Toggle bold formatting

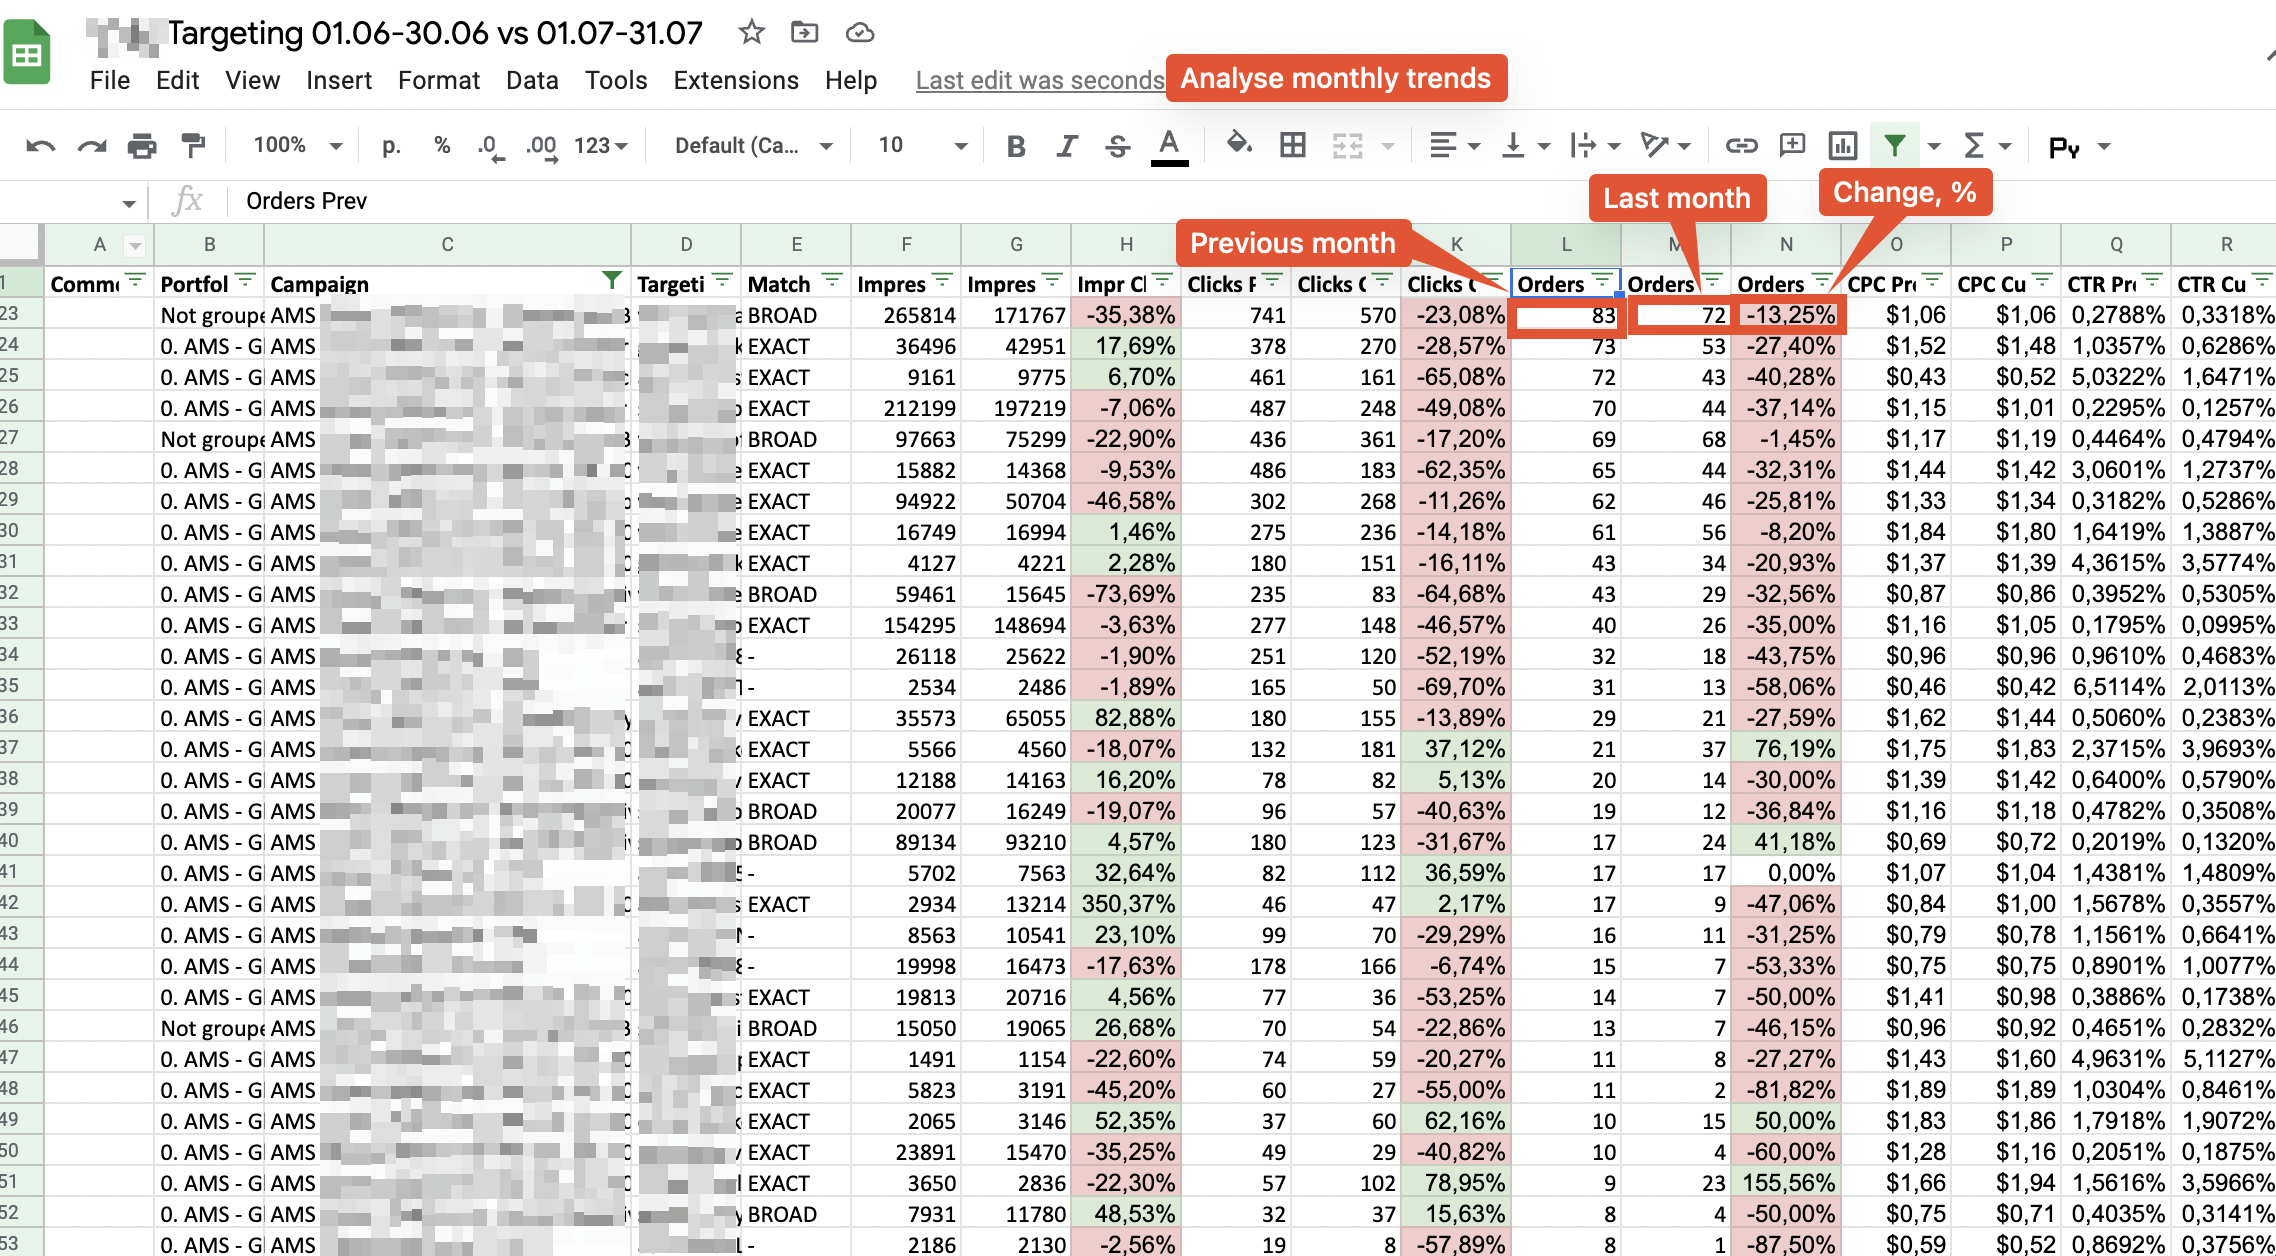(x=1016, y=145)
